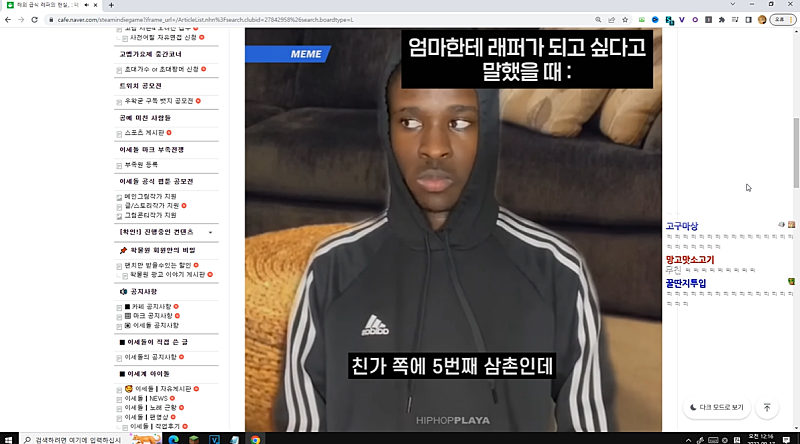Go back to the previous page
Screen dimensions: 800x444
click(x=8, y=20)
